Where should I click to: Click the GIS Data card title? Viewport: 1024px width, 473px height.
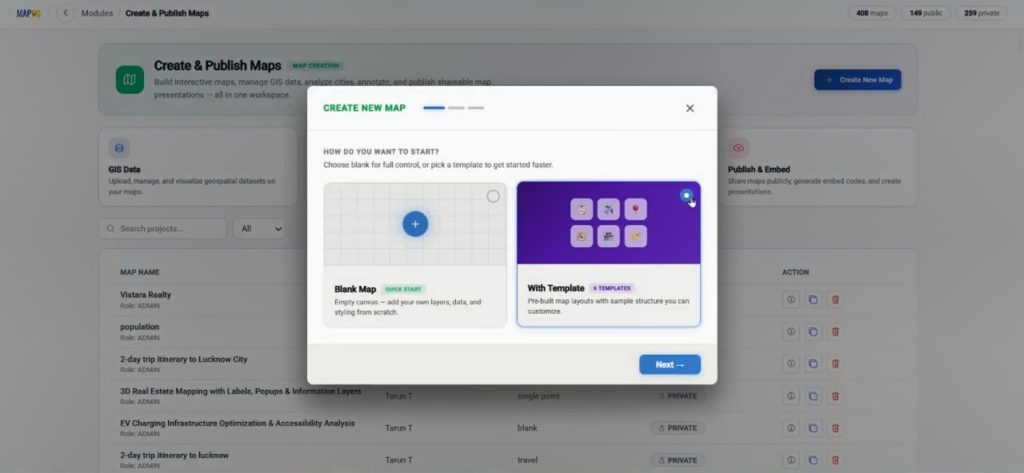coord(124,169)
